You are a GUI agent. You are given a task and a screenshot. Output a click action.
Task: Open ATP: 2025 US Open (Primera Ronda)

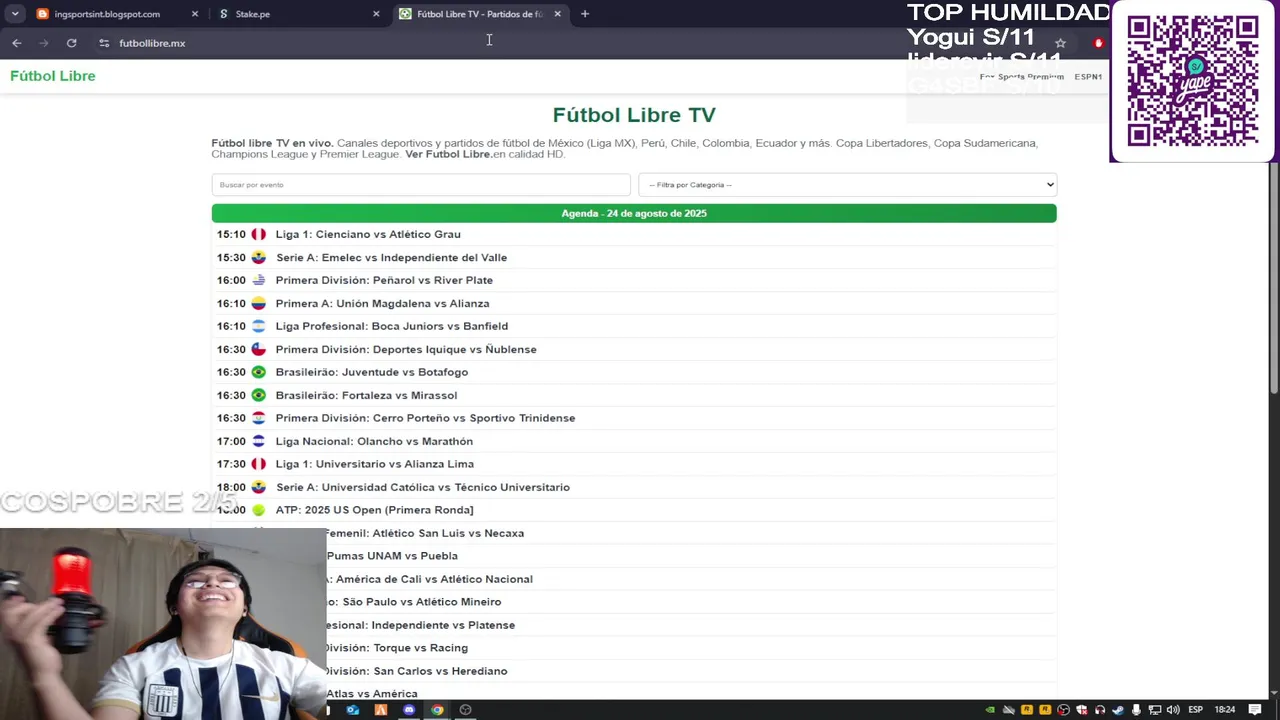tap(374, 510)
